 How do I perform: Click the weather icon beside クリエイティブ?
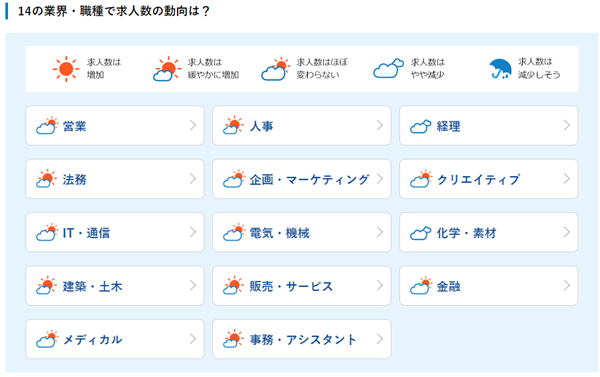click(421, 179)
